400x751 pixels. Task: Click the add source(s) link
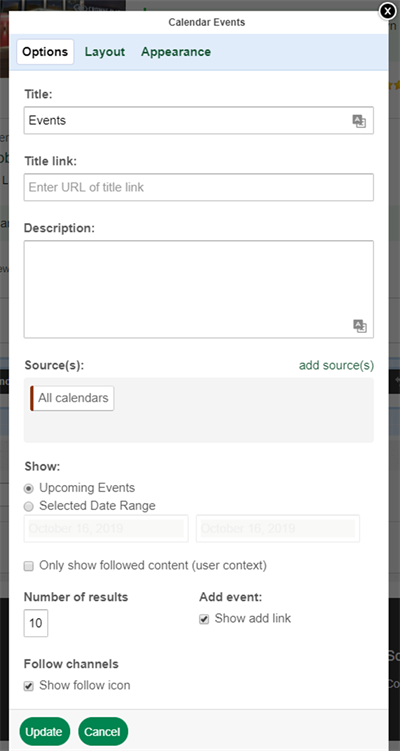[336, 365]
